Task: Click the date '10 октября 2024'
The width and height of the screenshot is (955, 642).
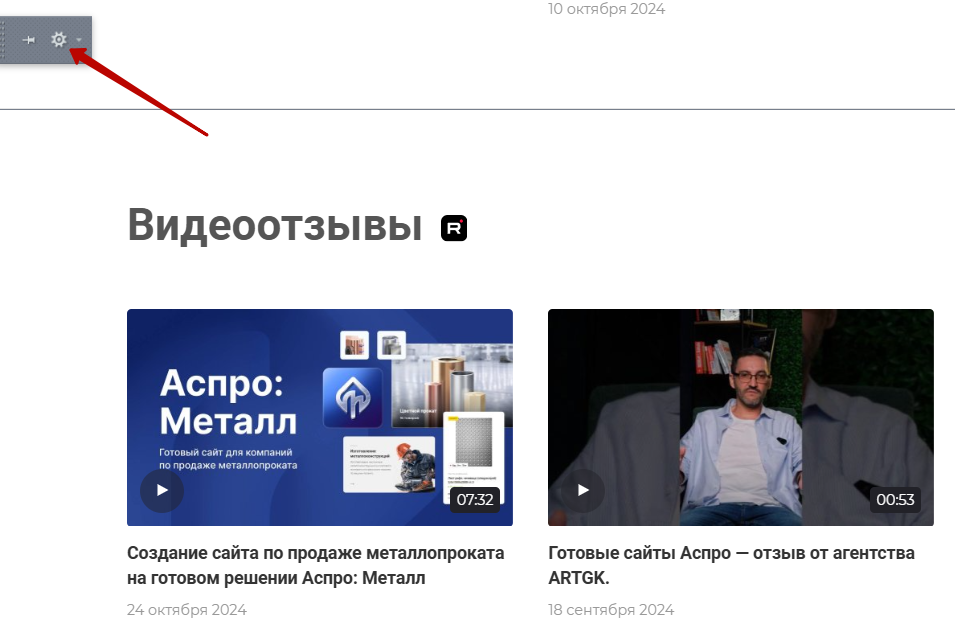Action: click(x=607, y=9)
